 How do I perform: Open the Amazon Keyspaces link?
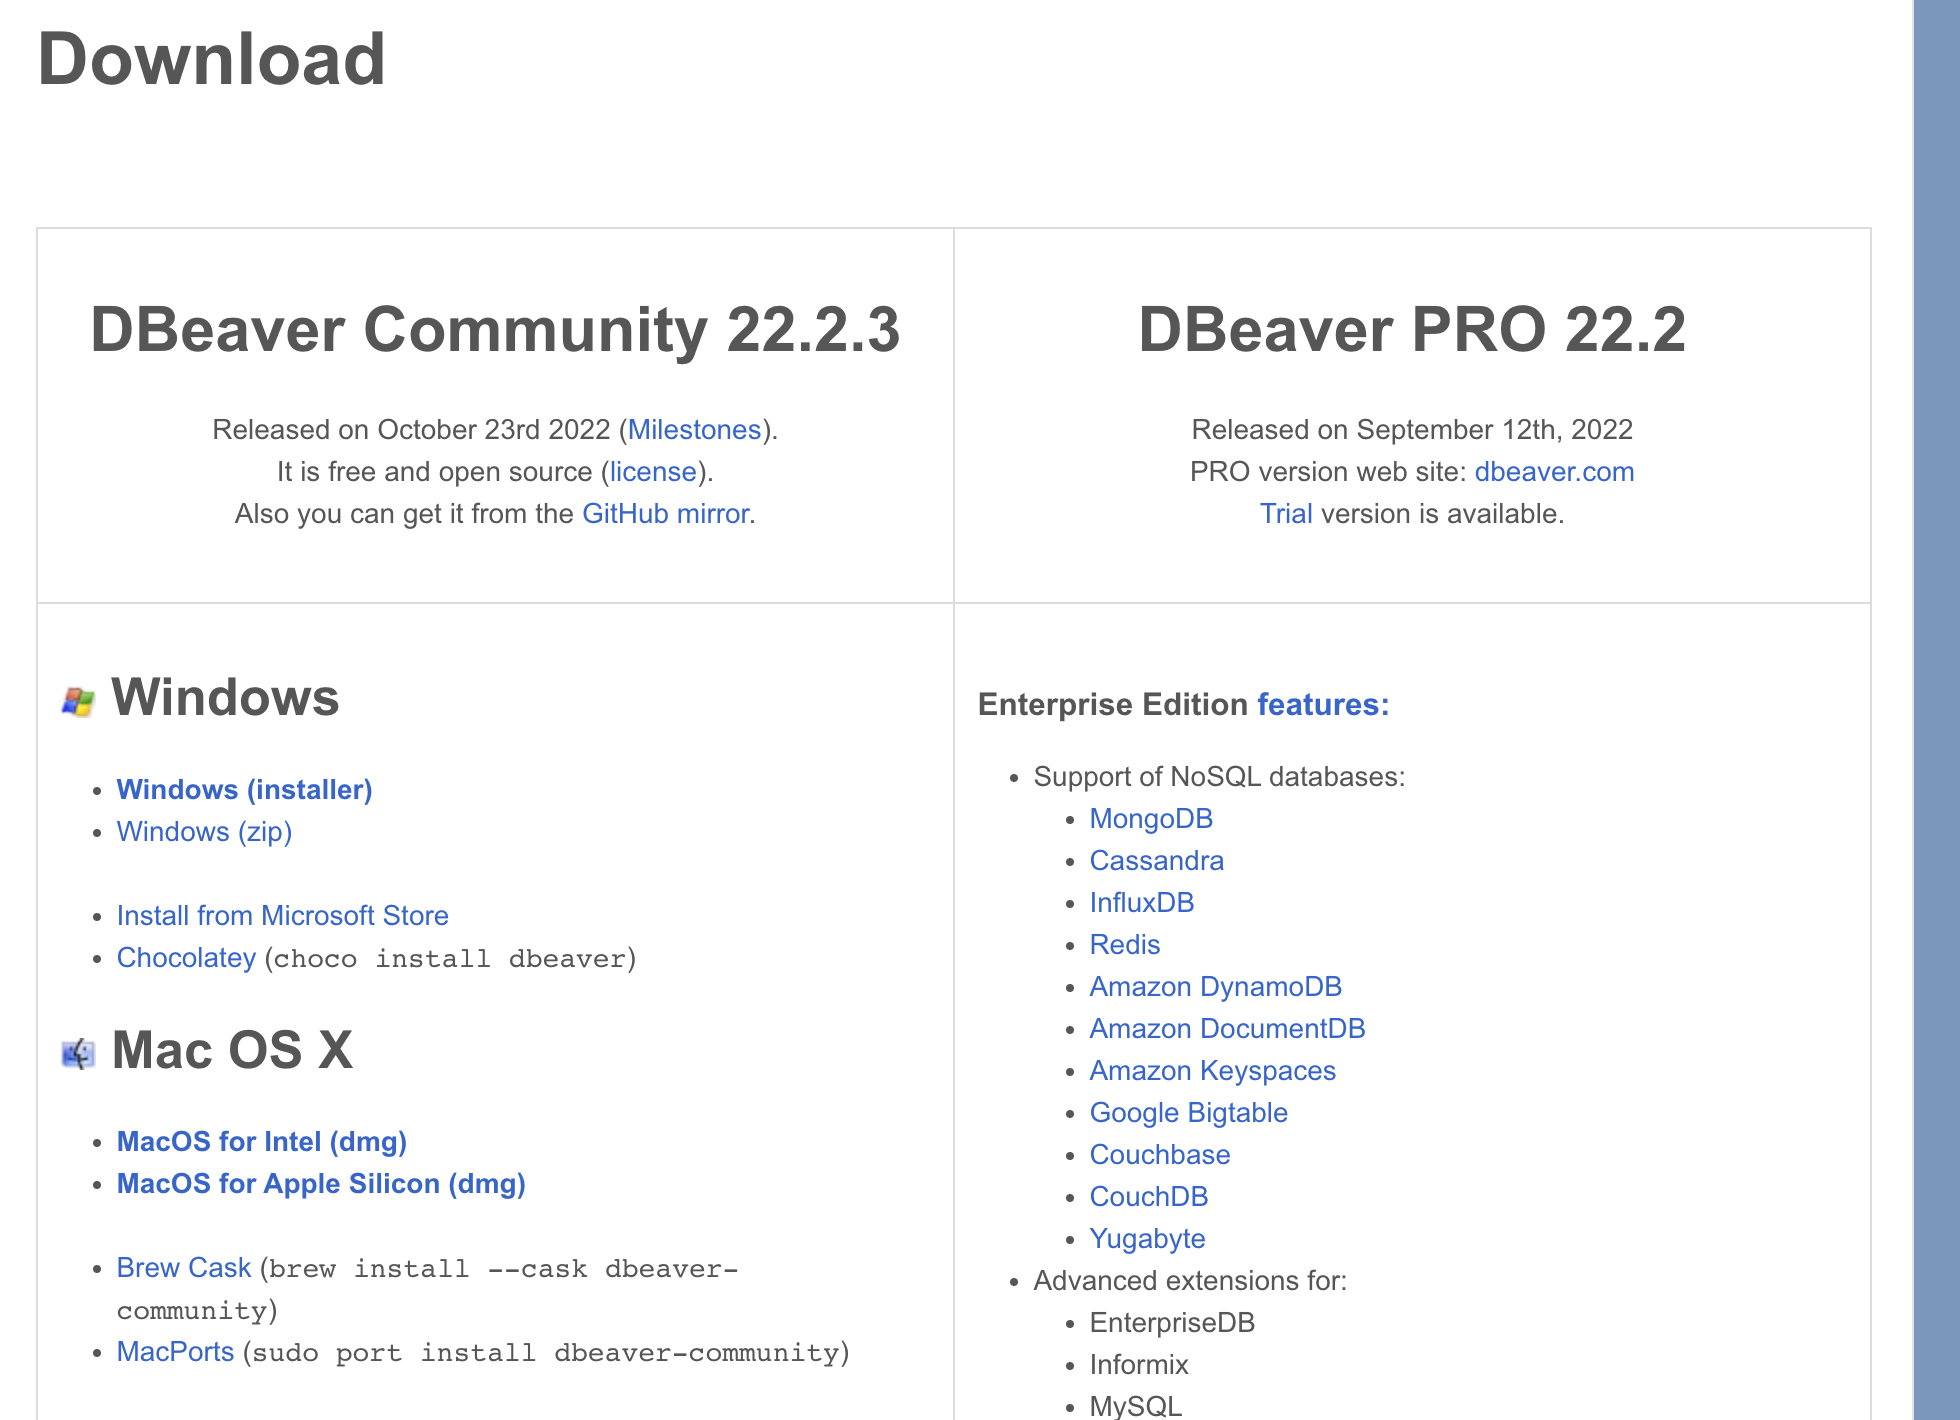(x=1213, y=1071)
